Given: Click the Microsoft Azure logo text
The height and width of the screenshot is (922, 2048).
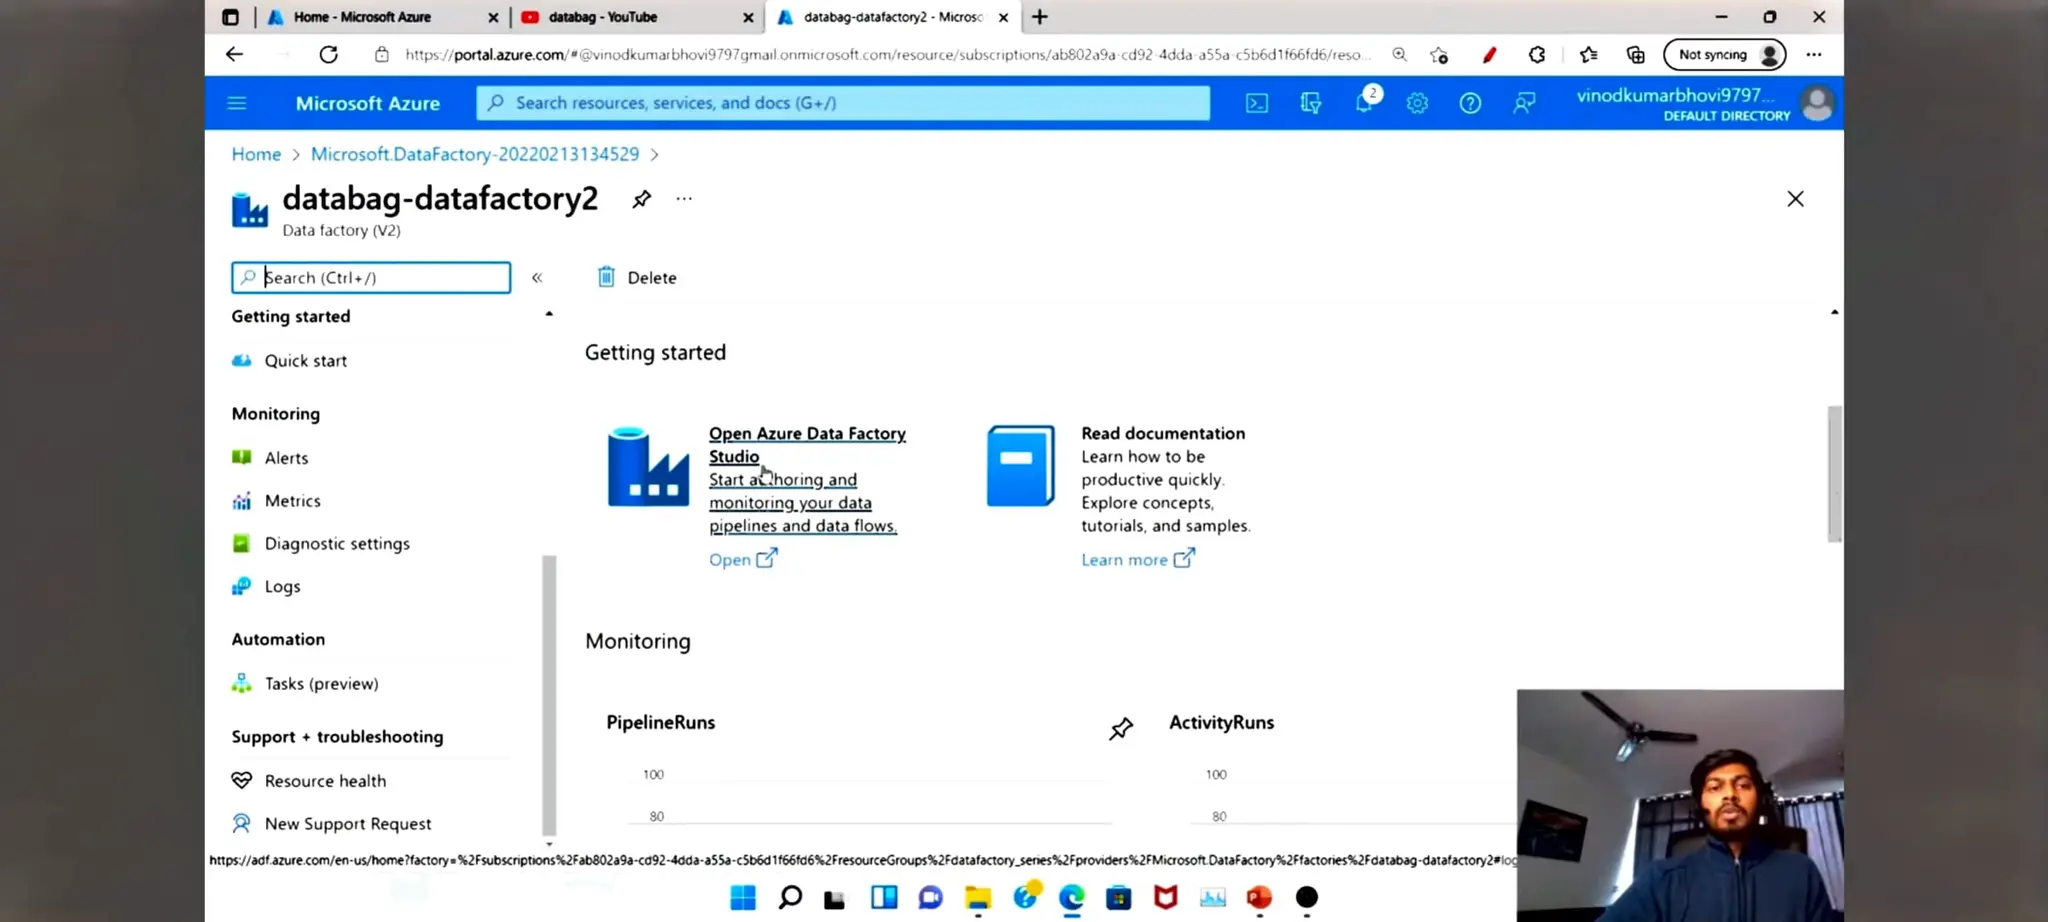Looking at the screenshot, I should (x=367, y=103).
